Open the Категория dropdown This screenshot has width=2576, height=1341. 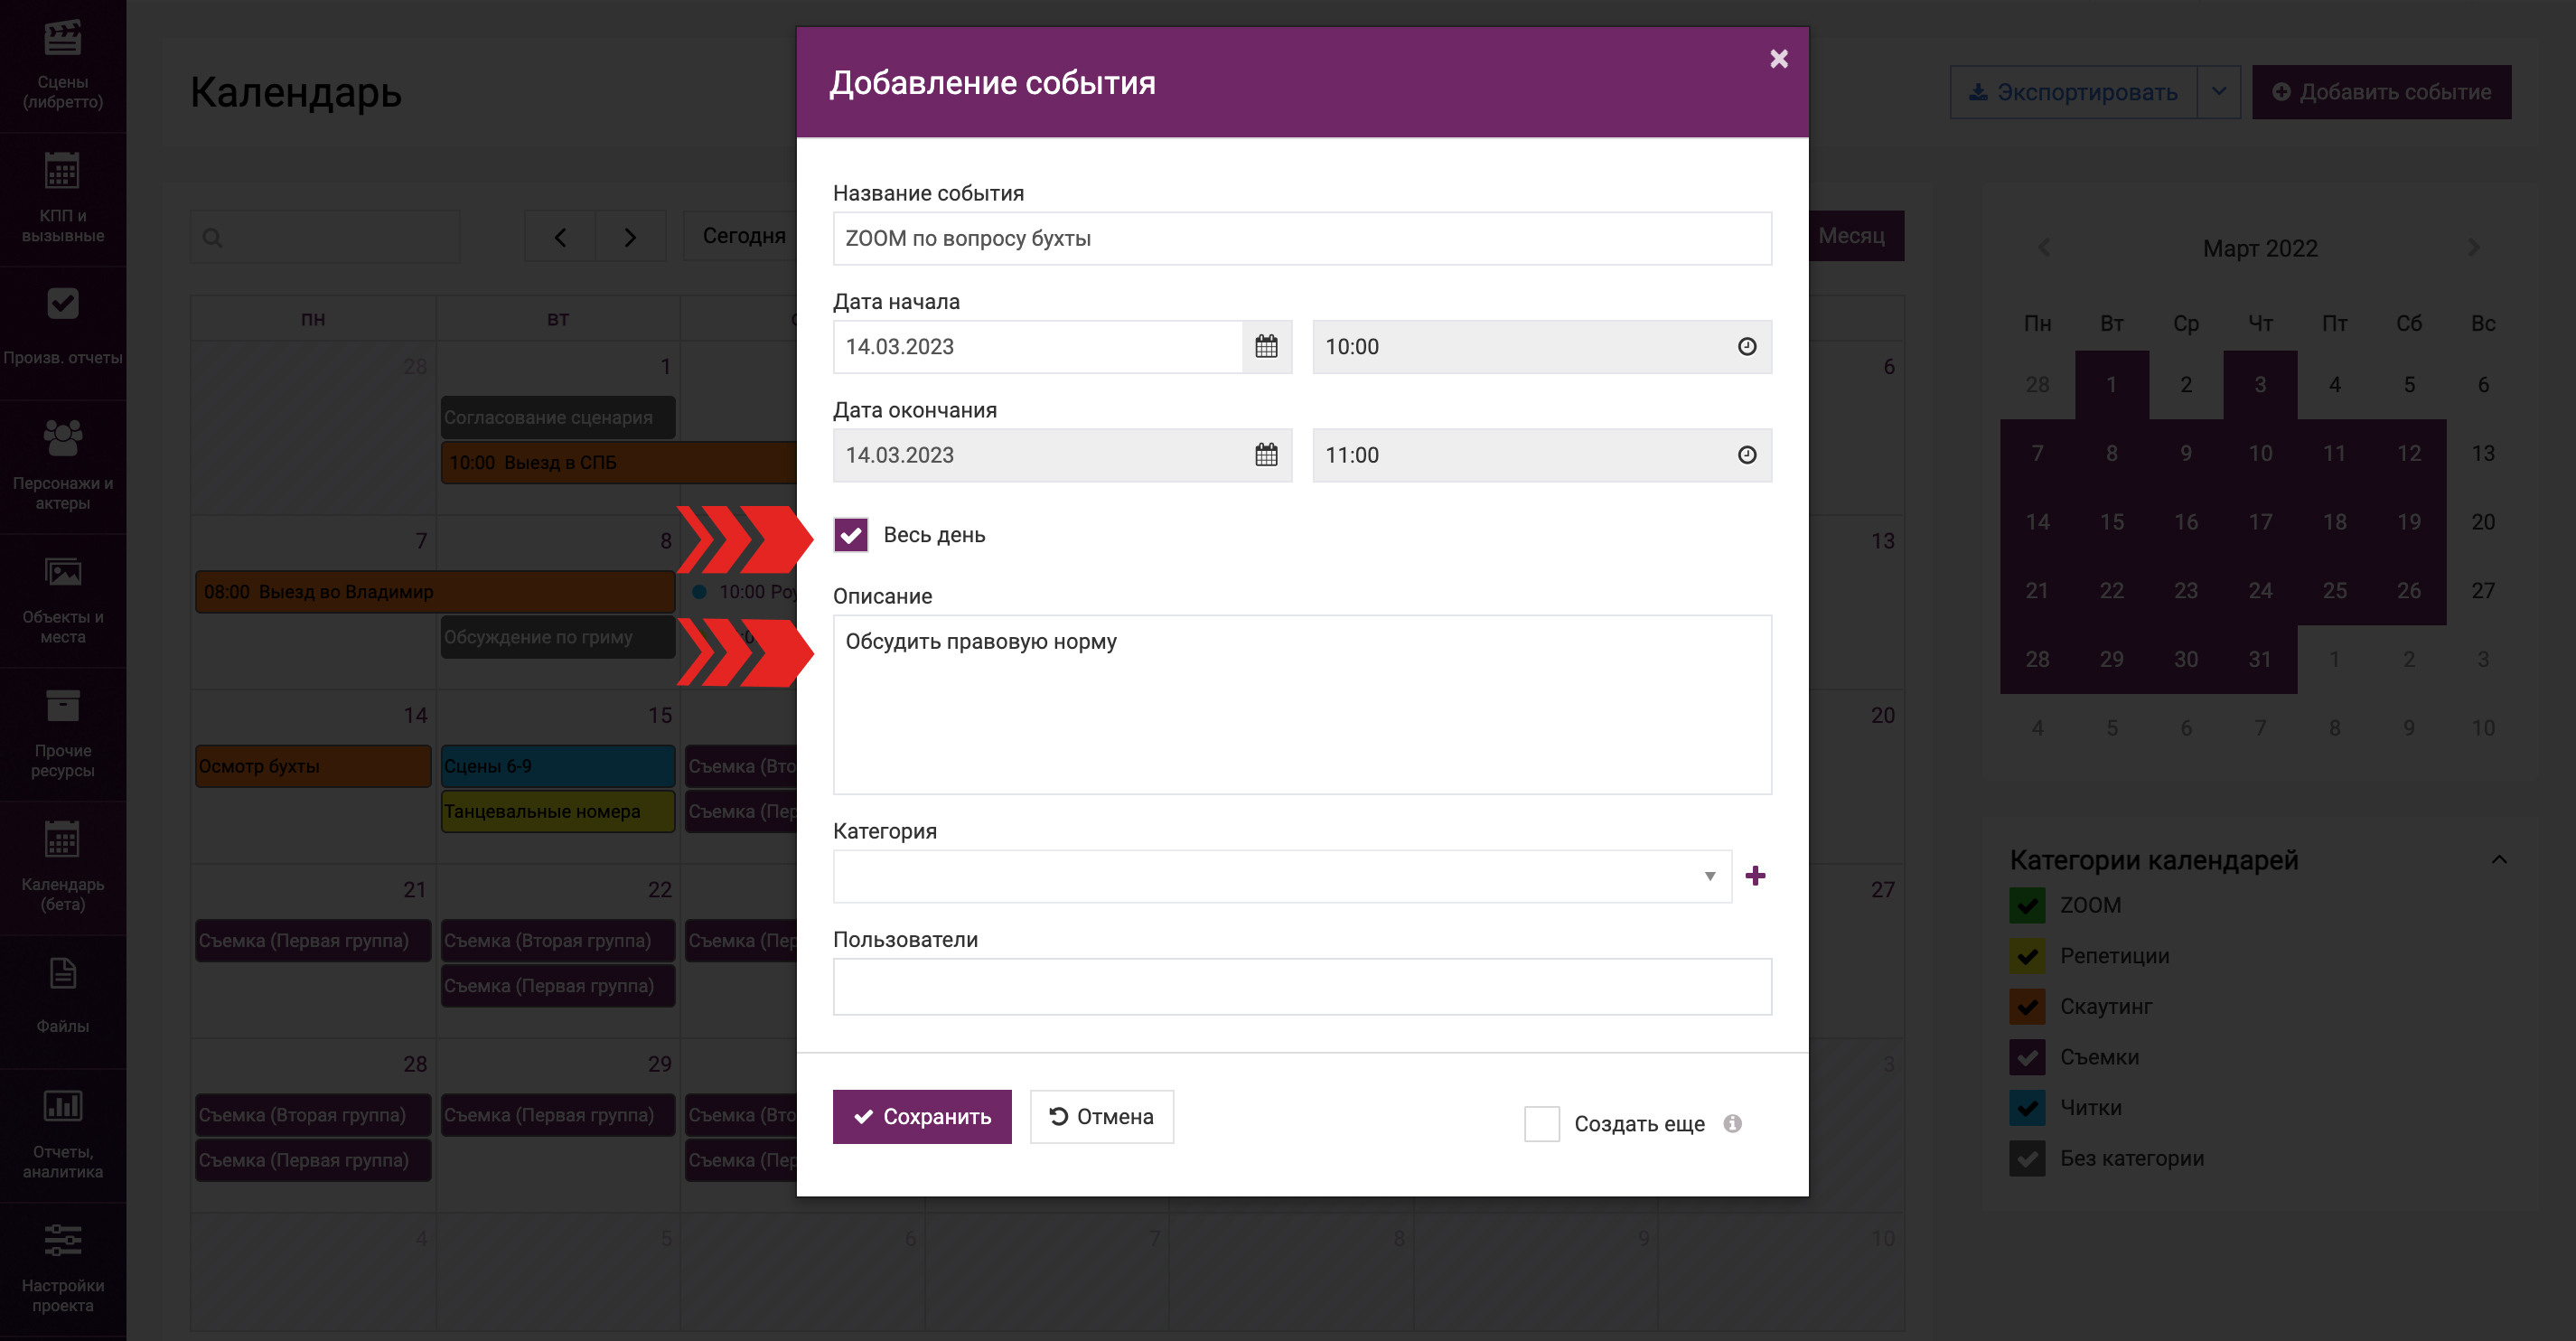point(1282,876)
